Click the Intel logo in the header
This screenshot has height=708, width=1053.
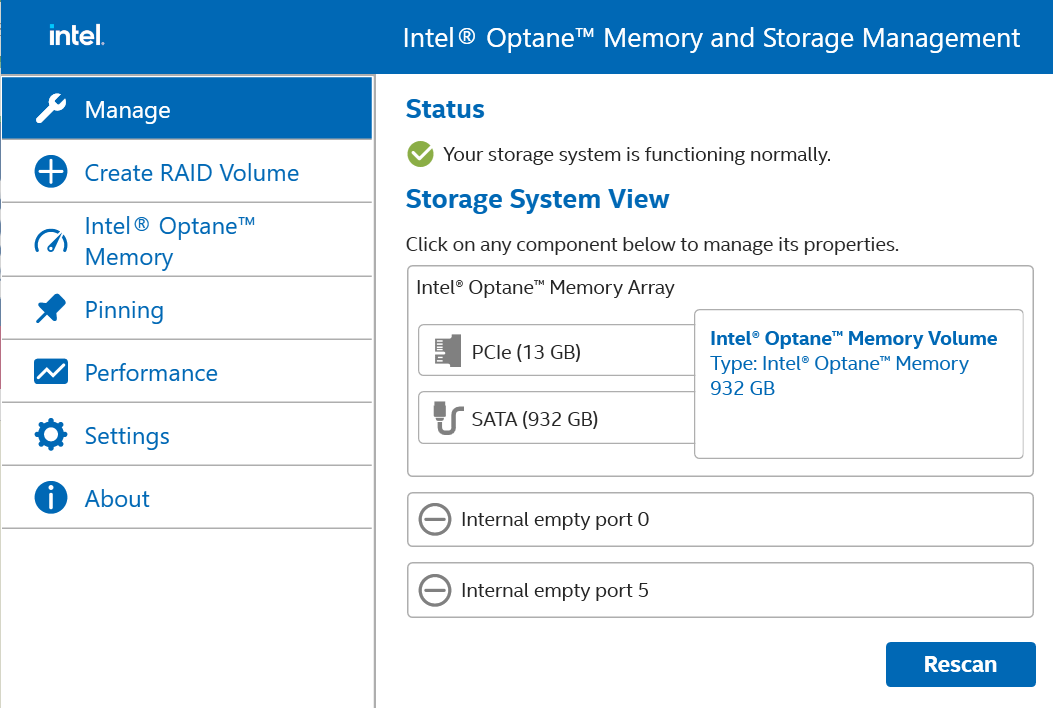(76, 37)
